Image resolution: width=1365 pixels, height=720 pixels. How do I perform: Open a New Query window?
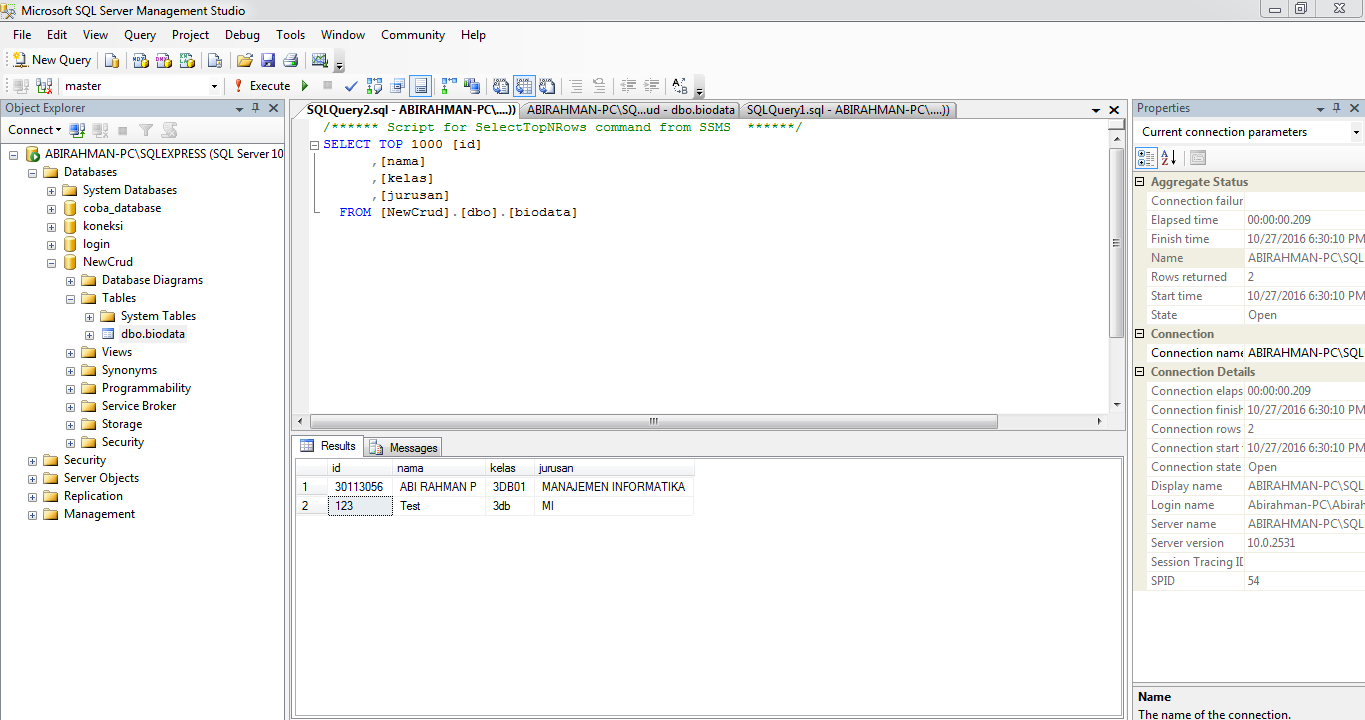point(50,60)
